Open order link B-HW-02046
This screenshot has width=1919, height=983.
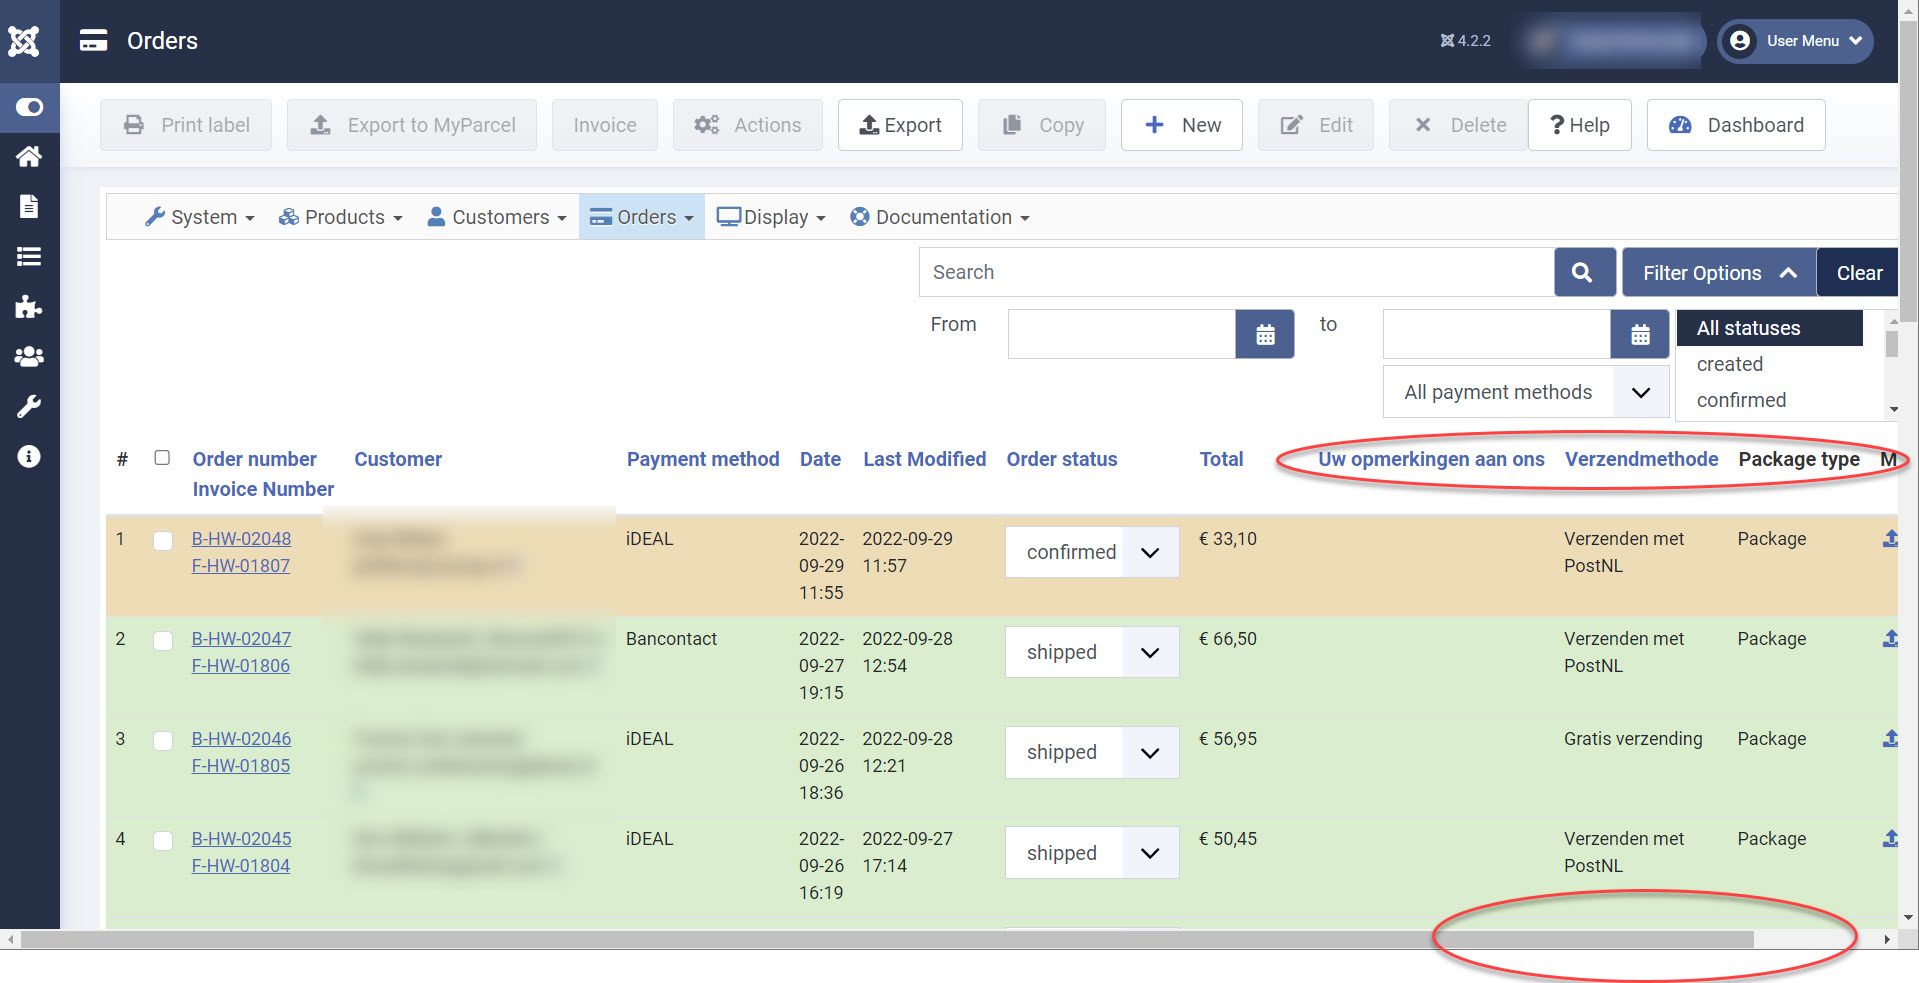tap(241, 739)
